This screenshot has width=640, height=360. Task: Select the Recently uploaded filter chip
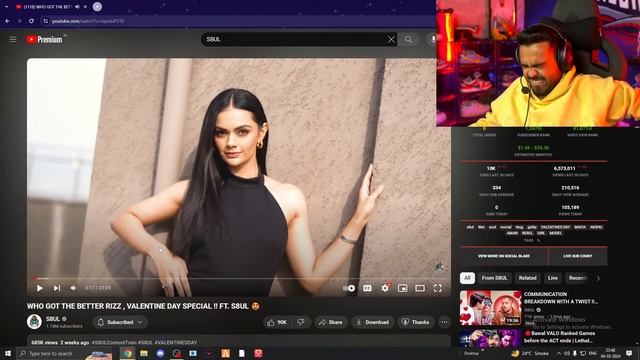click(x=578, y=278)
